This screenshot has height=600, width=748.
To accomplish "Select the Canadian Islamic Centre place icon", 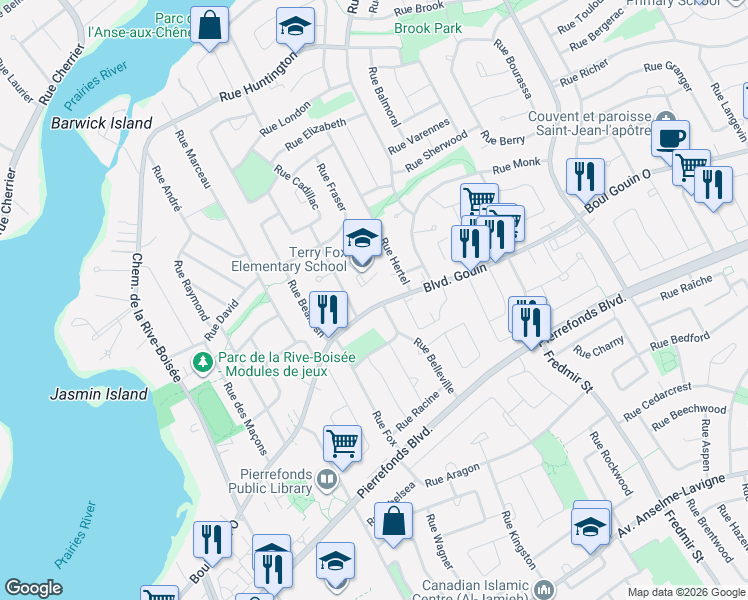I will tap(545, 590).
